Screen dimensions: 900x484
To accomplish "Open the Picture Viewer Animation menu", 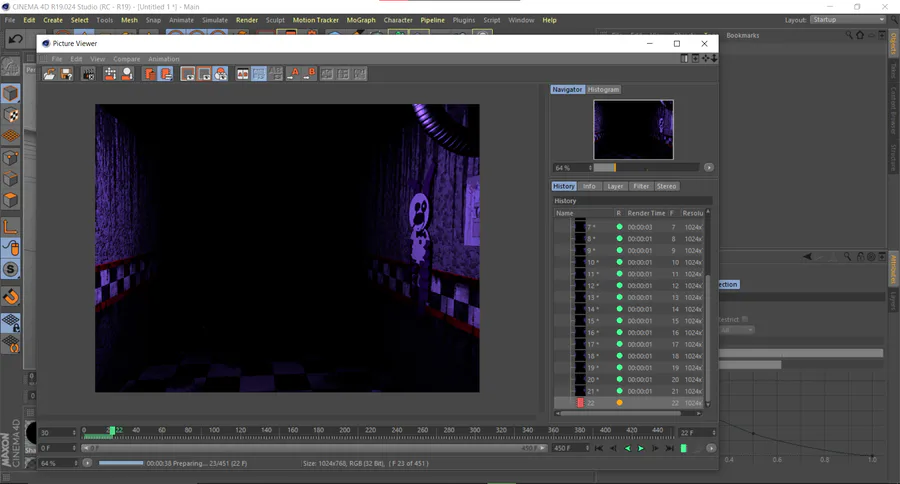I will [x=164, y=59].
